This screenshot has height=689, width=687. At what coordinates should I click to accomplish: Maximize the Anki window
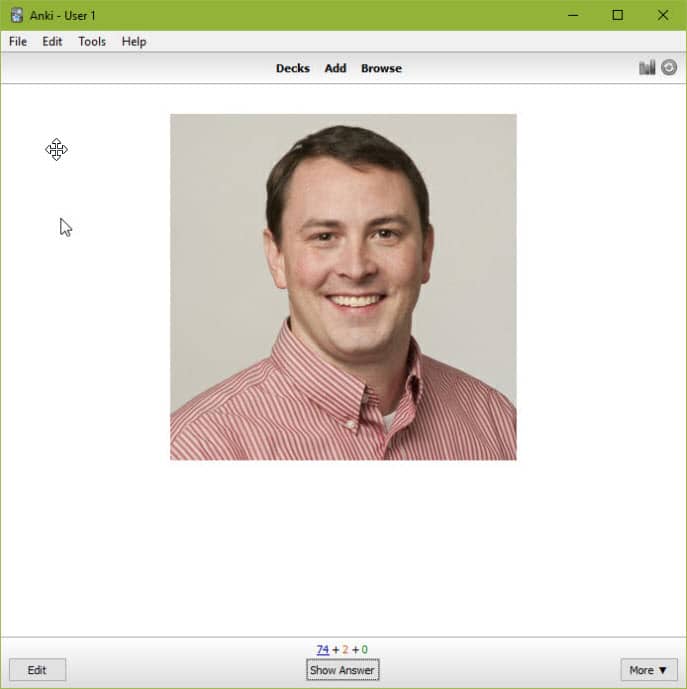618,15
